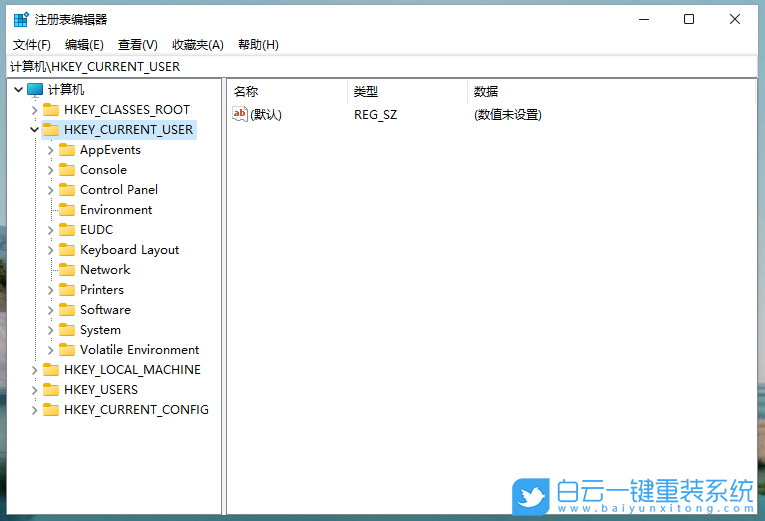Click the Control Panel folder icon
765x521 pixels.
pyautogui.click(x=67, y=190)
